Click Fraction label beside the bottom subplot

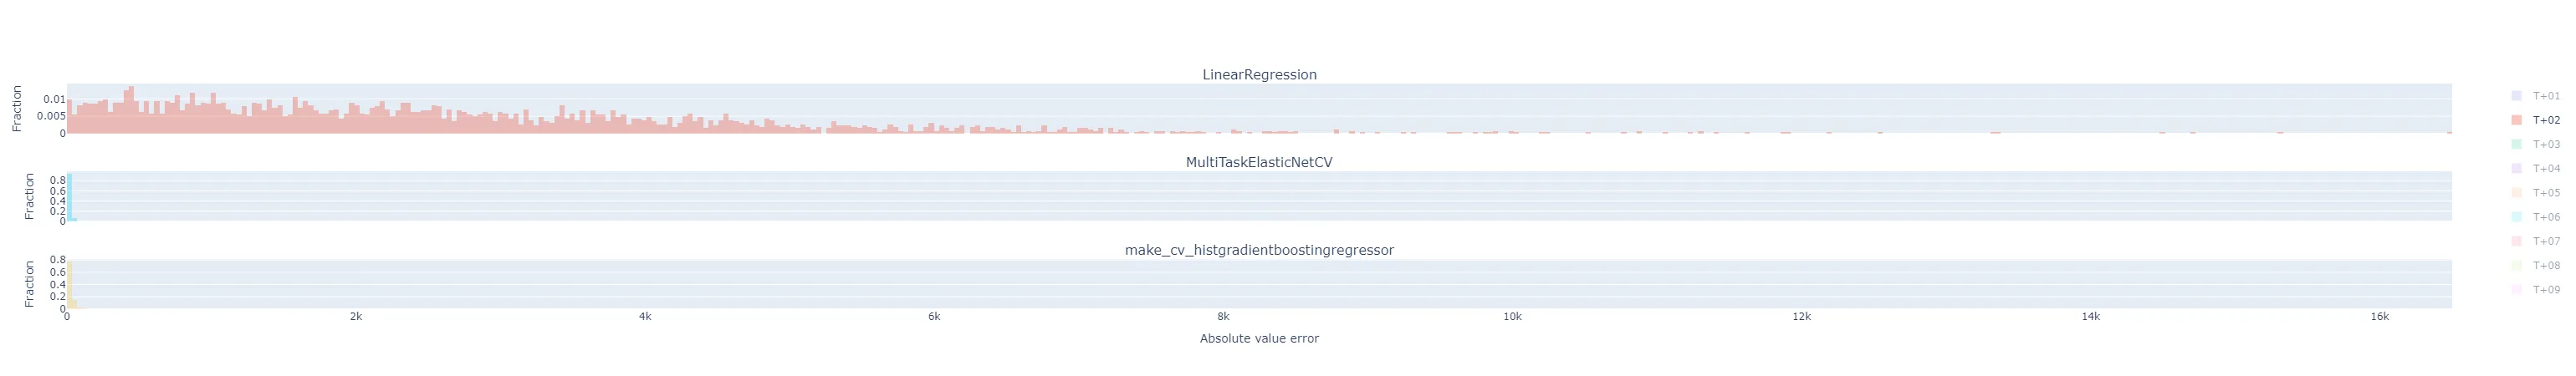pos(30,284)
